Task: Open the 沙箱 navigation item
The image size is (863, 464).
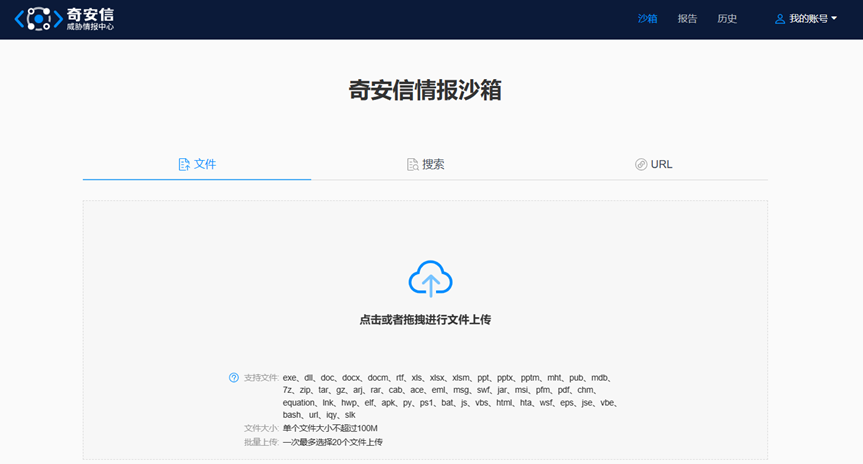Action: (x=647, y=19)
